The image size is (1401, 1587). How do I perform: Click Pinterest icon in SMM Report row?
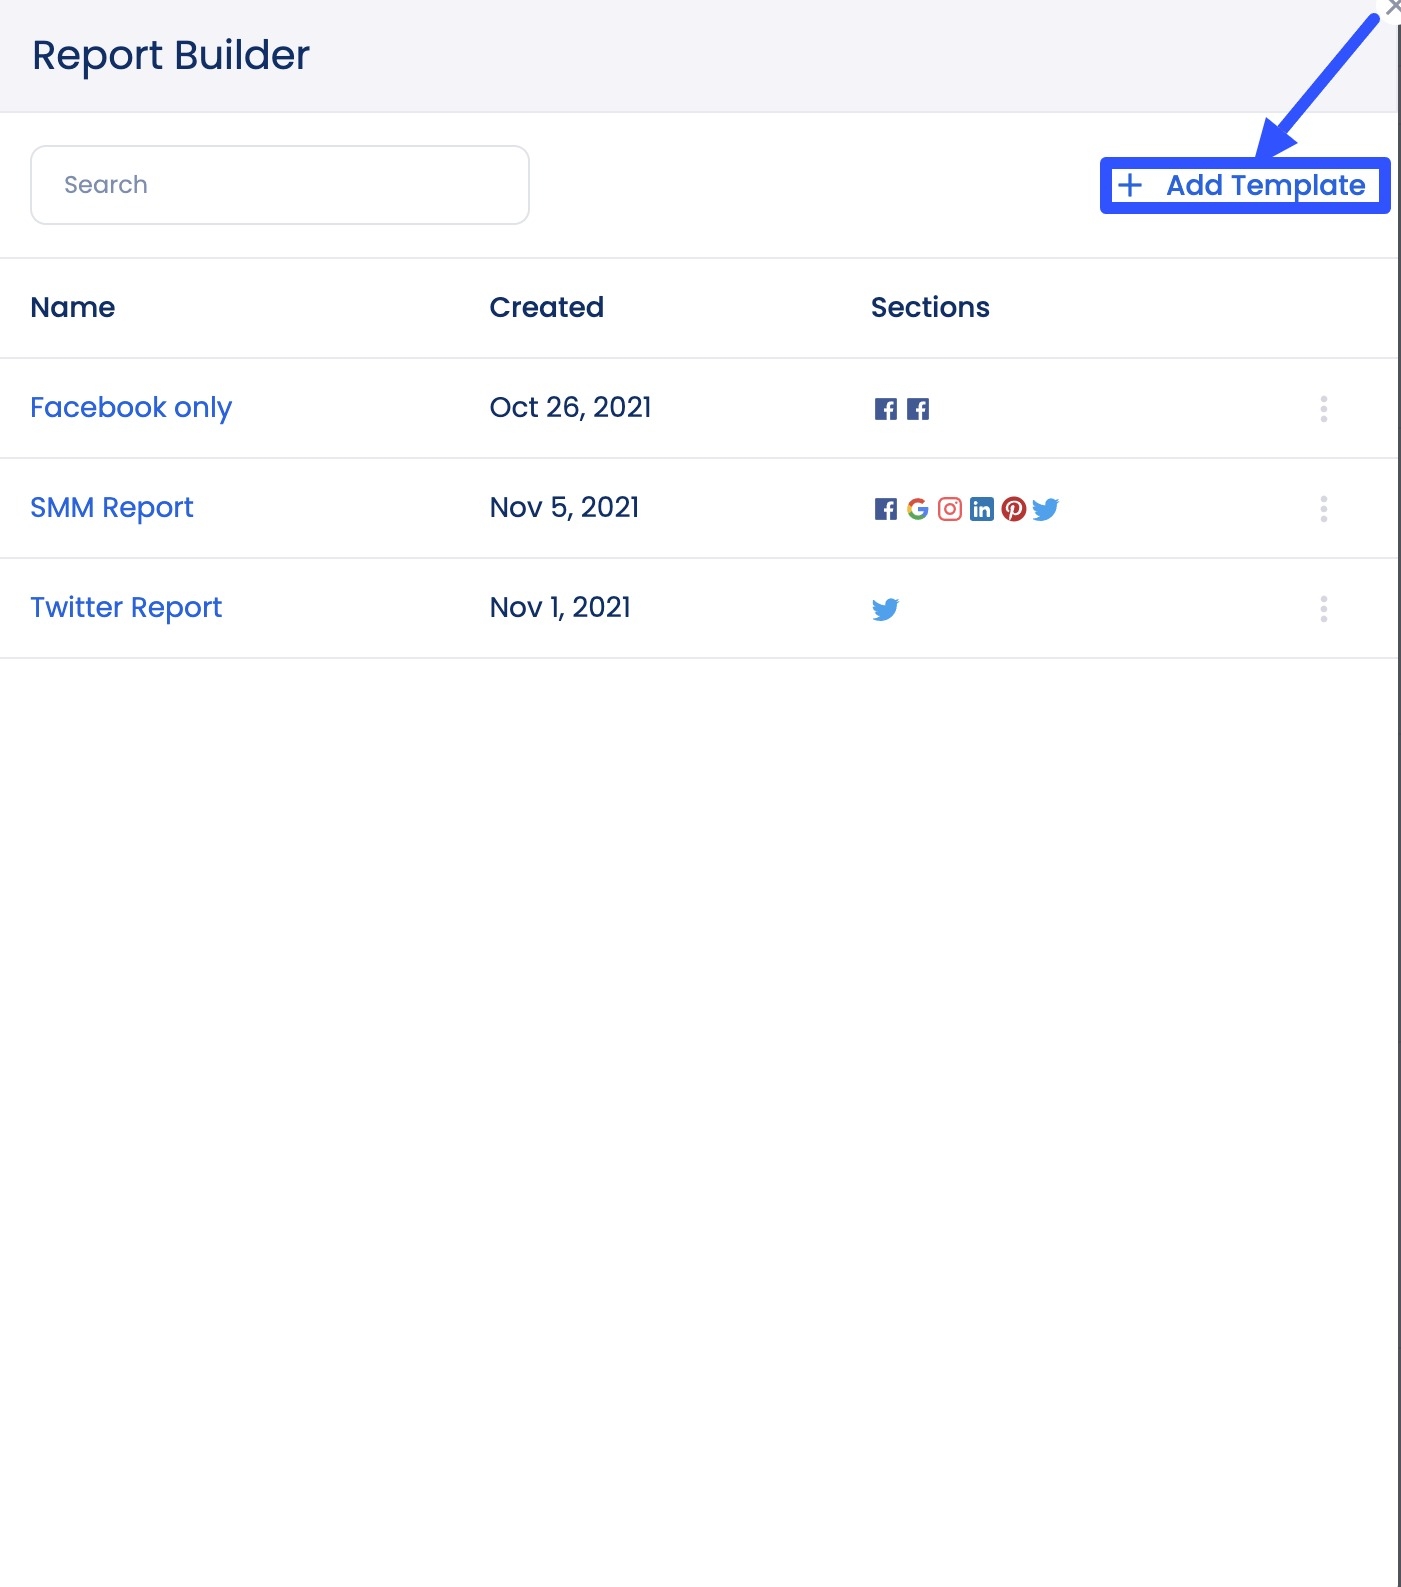pos(1014,509)
